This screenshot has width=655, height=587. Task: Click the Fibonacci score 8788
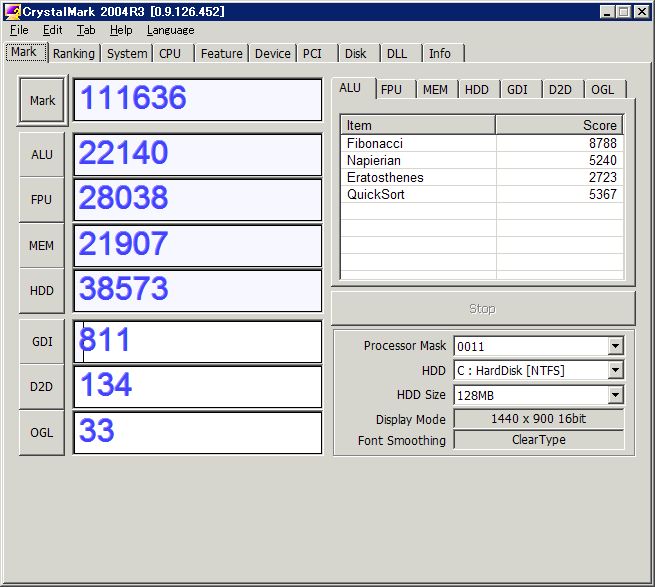coord(603,143)
